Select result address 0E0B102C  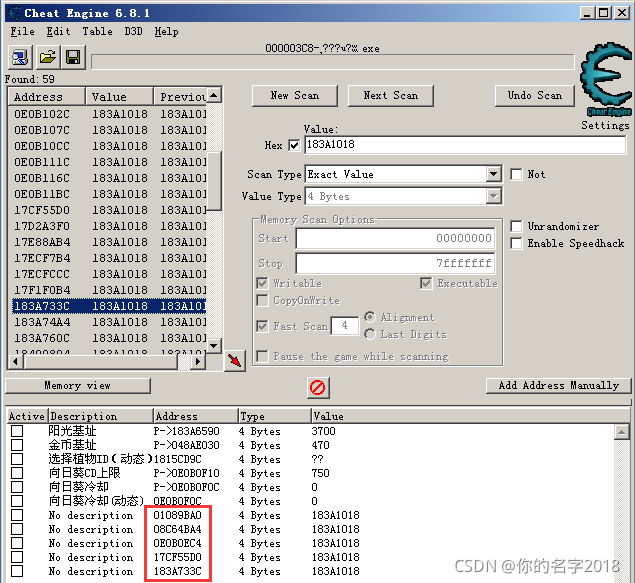[x=42, y=114]
